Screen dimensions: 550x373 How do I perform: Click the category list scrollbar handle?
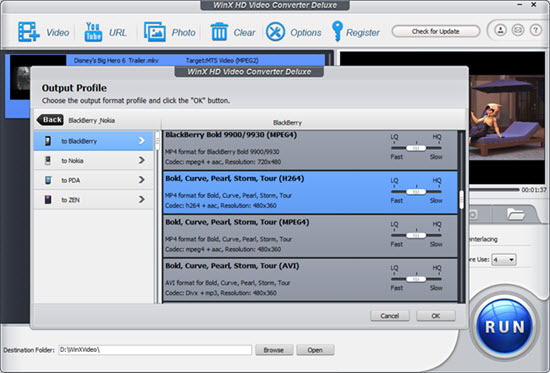(157, 141)
